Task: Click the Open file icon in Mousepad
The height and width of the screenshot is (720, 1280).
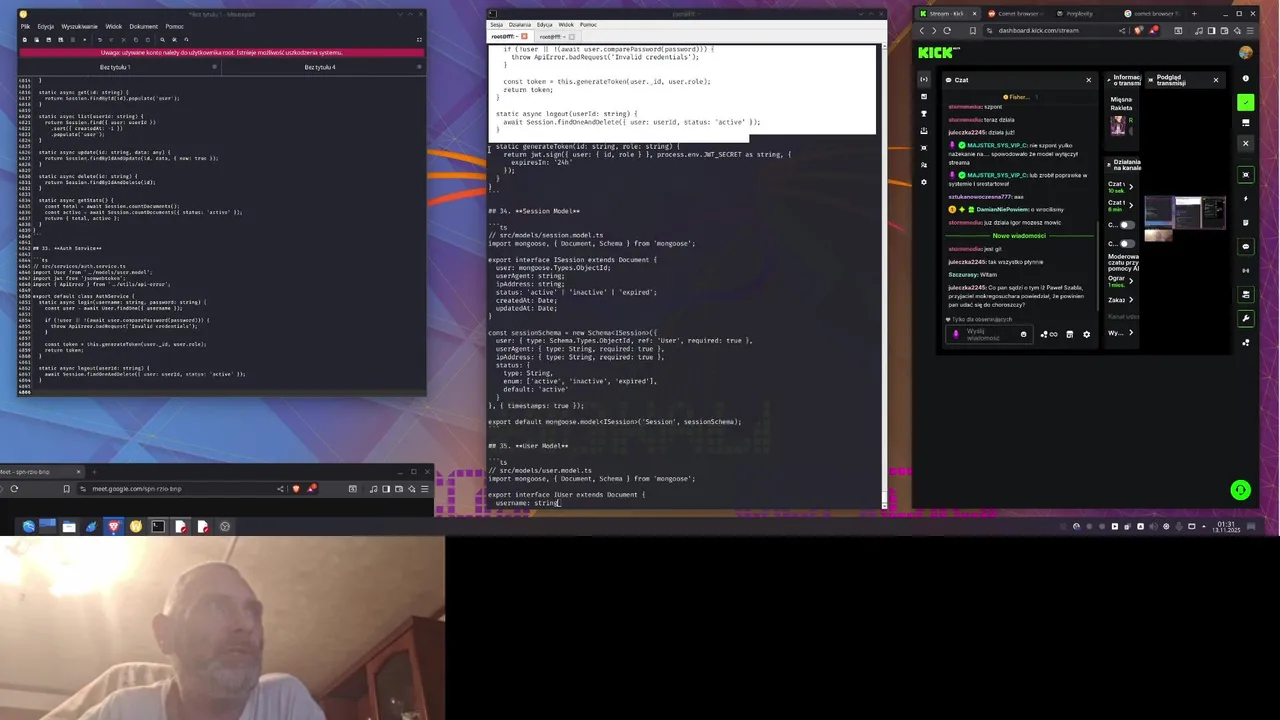Action: point(36,39)
